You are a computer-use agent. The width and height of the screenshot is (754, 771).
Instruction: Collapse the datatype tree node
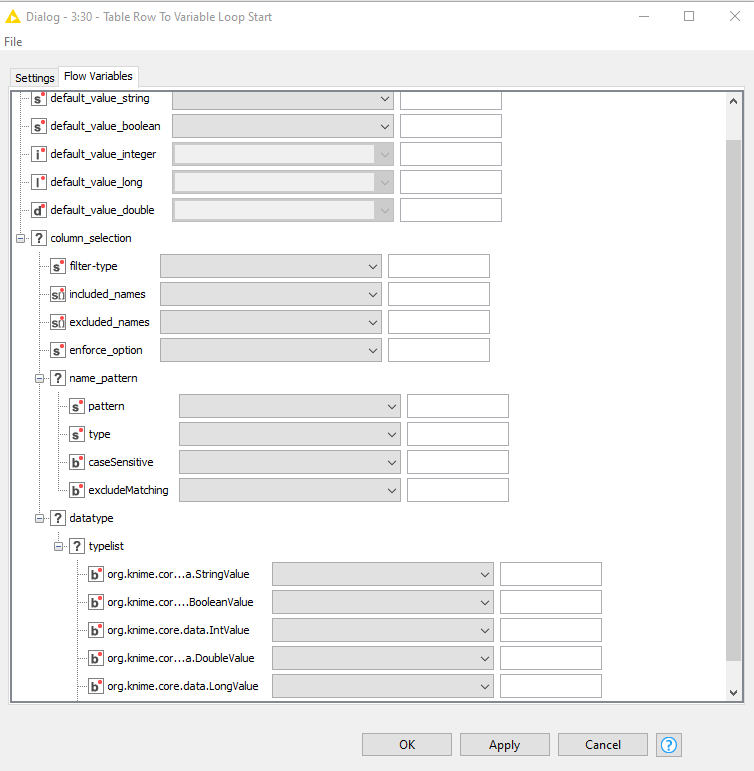tap(39, 518)
